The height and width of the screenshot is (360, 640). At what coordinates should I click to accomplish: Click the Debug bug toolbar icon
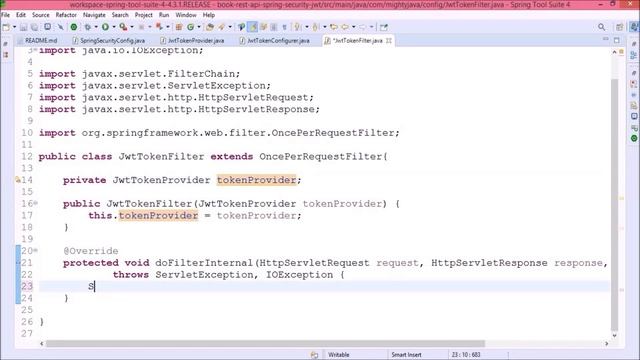[x=88, y=27]
